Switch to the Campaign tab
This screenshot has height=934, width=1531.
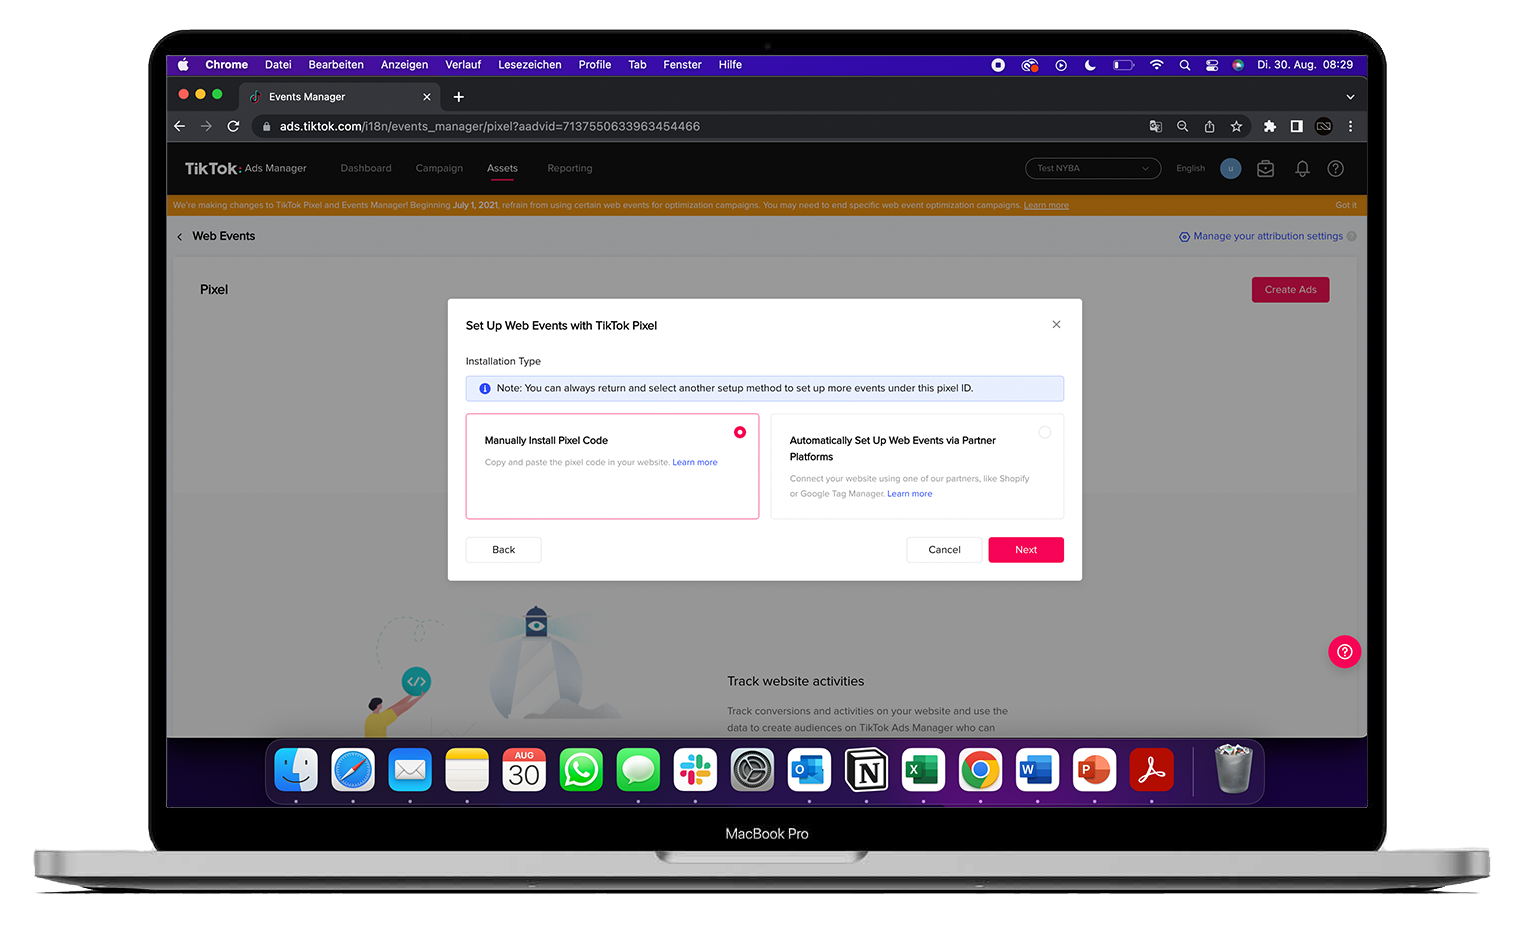tap(439, 168)
